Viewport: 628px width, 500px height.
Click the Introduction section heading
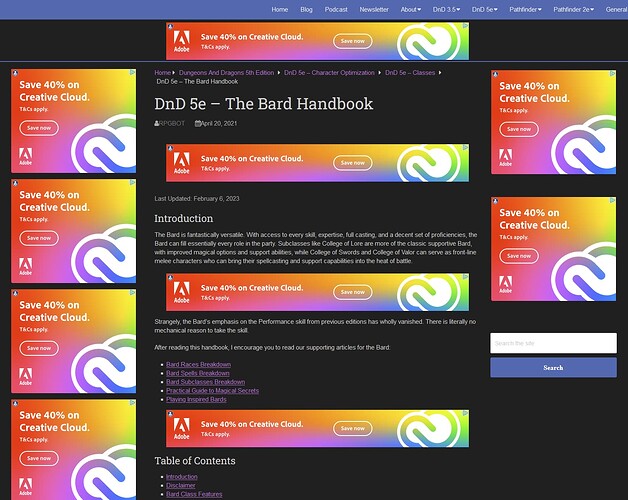tap(184, 219)
